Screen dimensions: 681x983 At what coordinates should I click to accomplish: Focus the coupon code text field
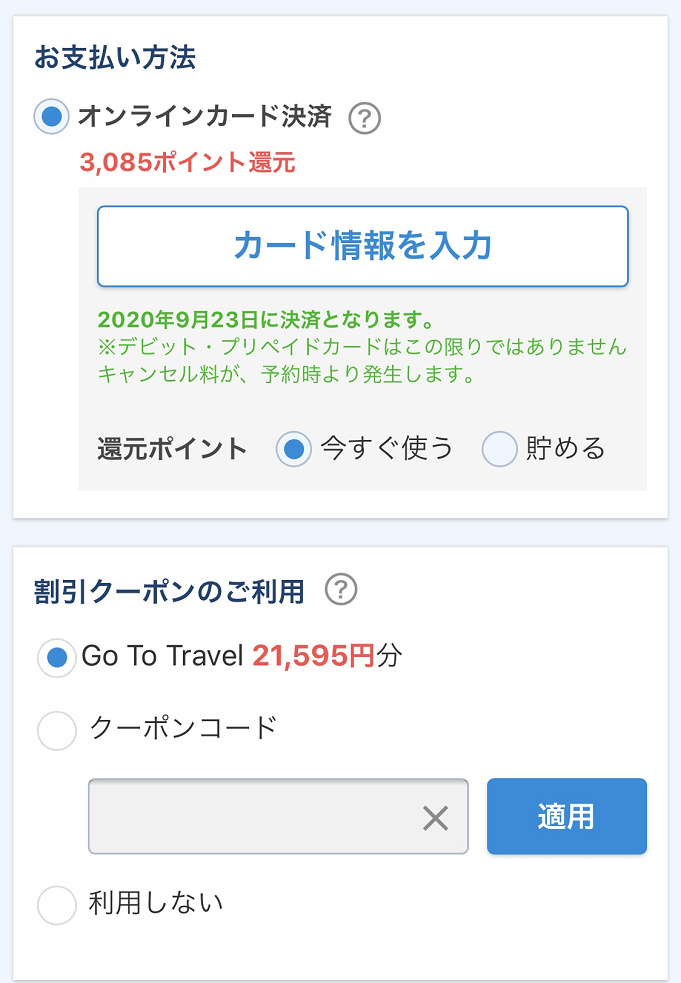coord(278,816)
